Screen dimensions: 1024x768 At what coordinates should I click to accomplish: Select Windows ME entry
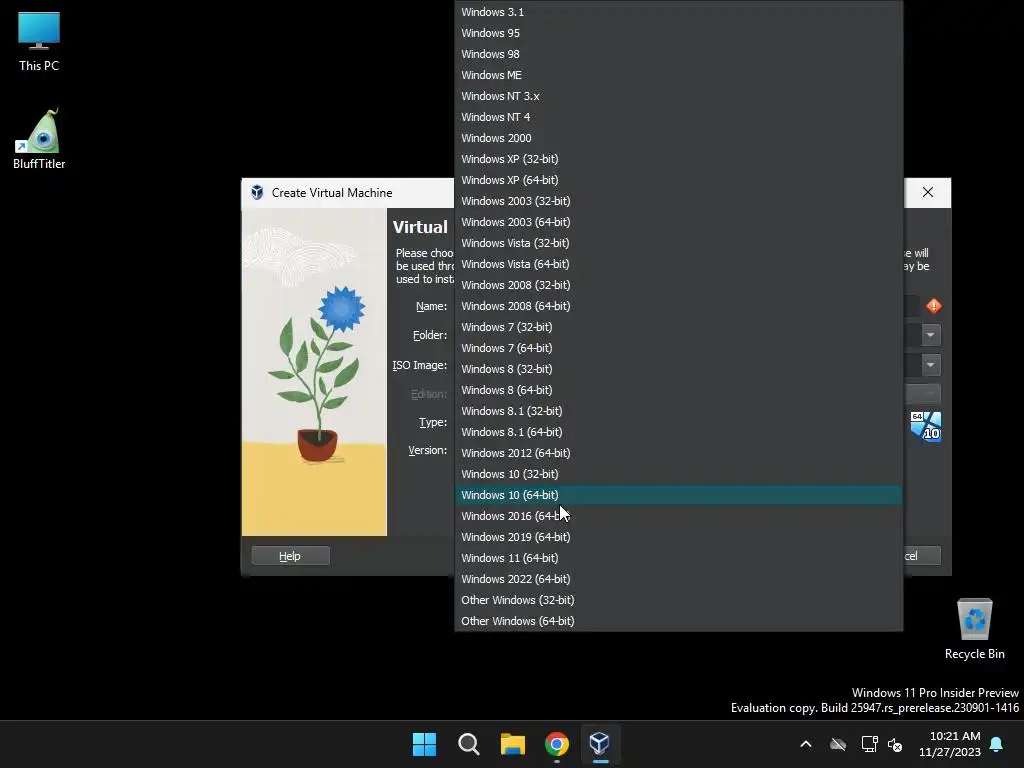coord(679,75)
